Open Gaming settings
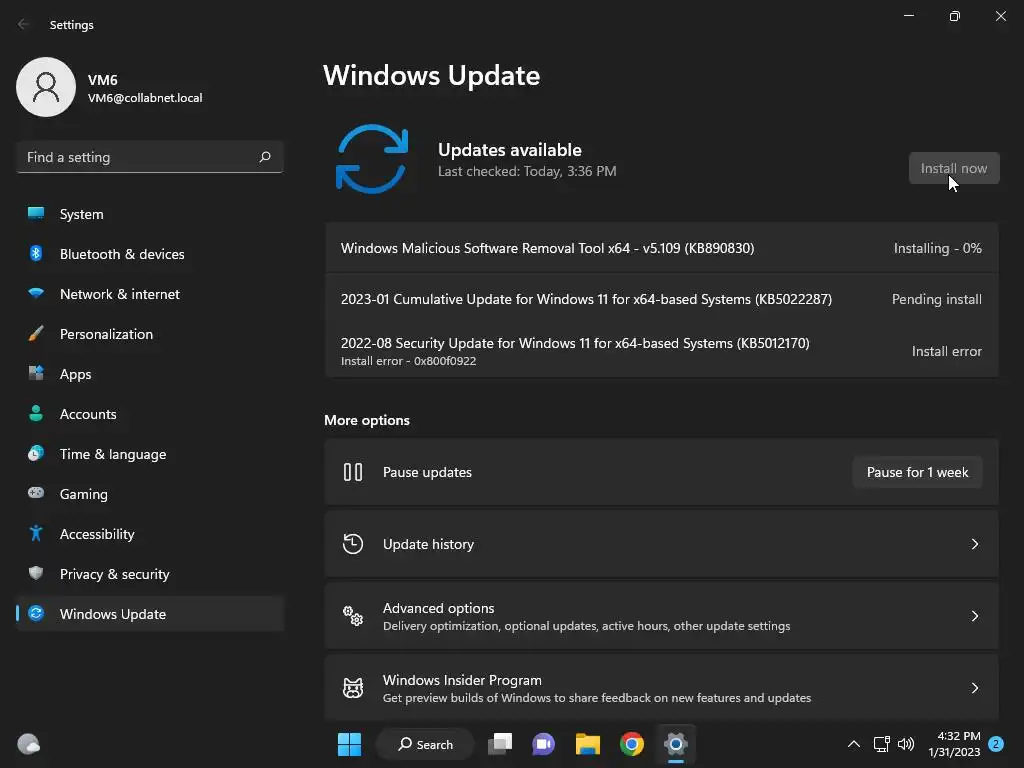Viewport: 1024px width, 768px height. [150, 494]
